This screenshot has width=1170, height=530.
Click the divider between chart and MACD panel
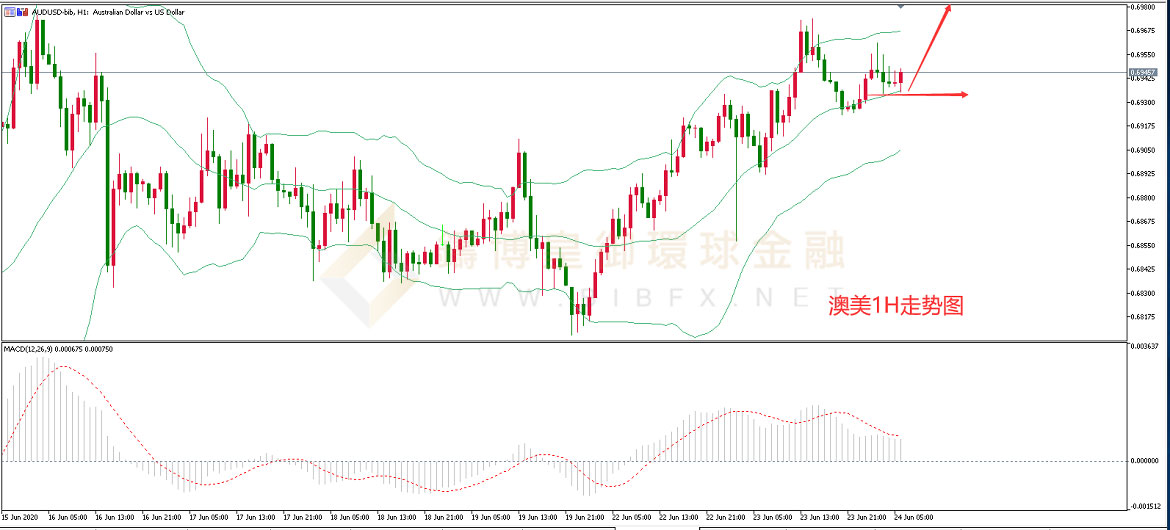(560, 341)
